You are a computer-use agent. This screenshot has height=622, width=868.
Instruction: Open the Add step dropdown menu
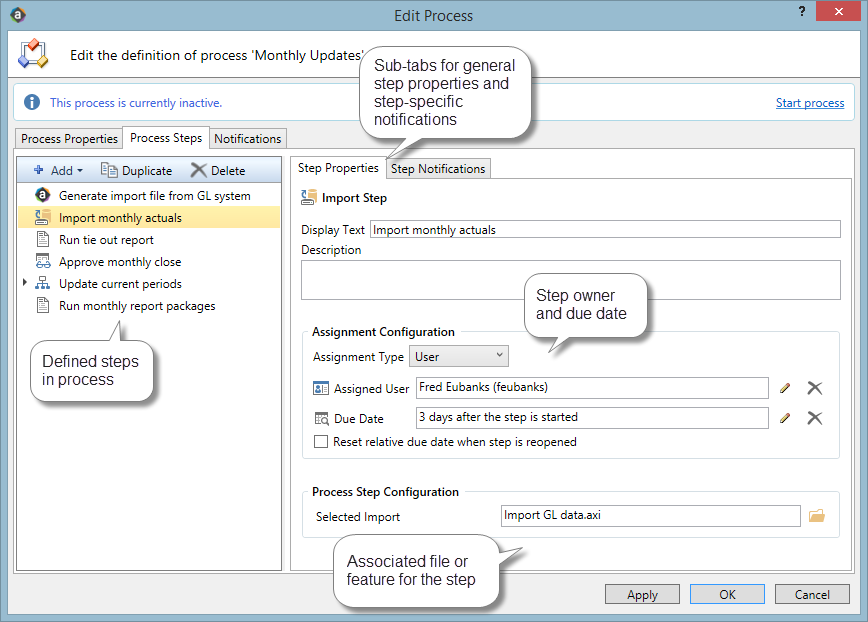coord(58,171)
